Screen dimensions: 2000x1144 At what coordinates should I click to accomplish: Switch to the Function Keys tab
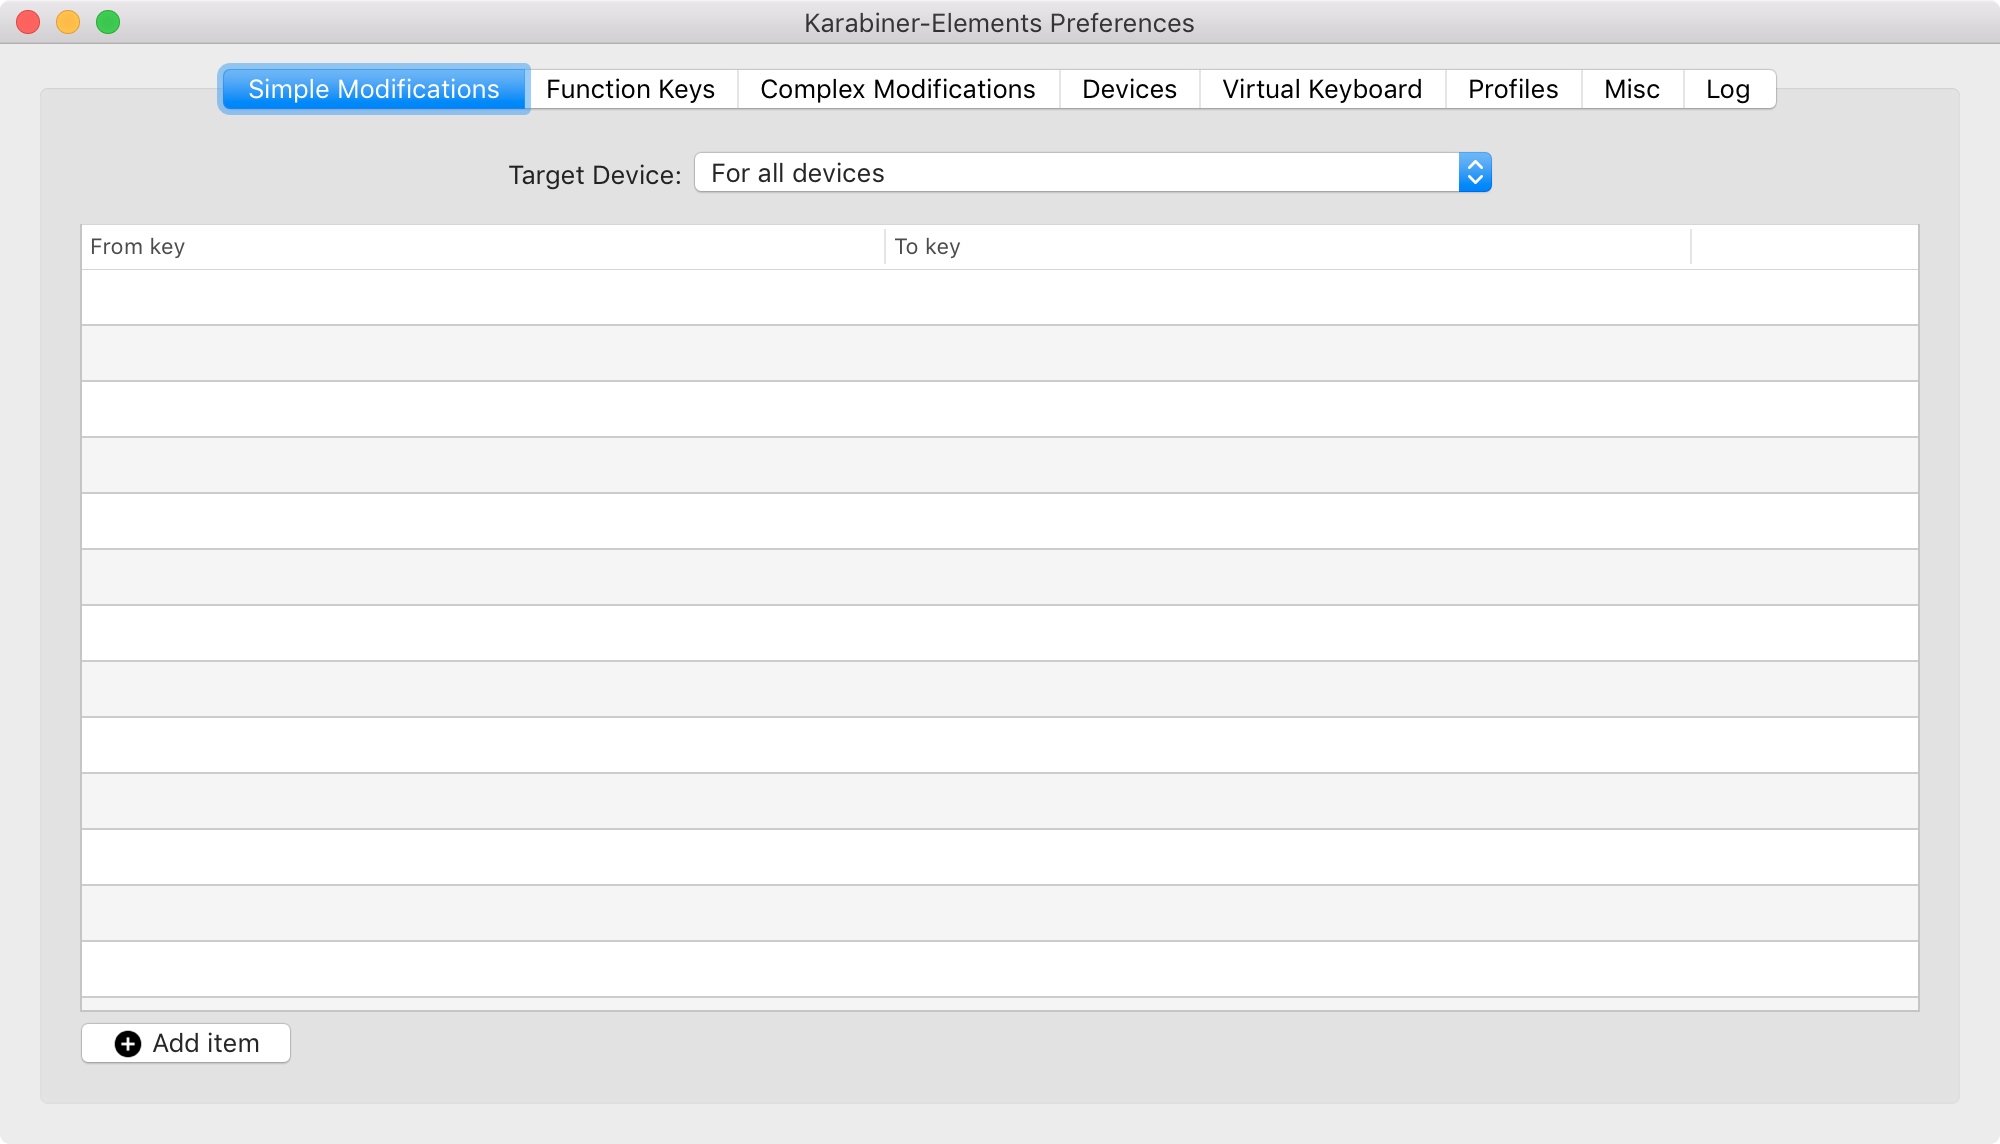(630, 90)
